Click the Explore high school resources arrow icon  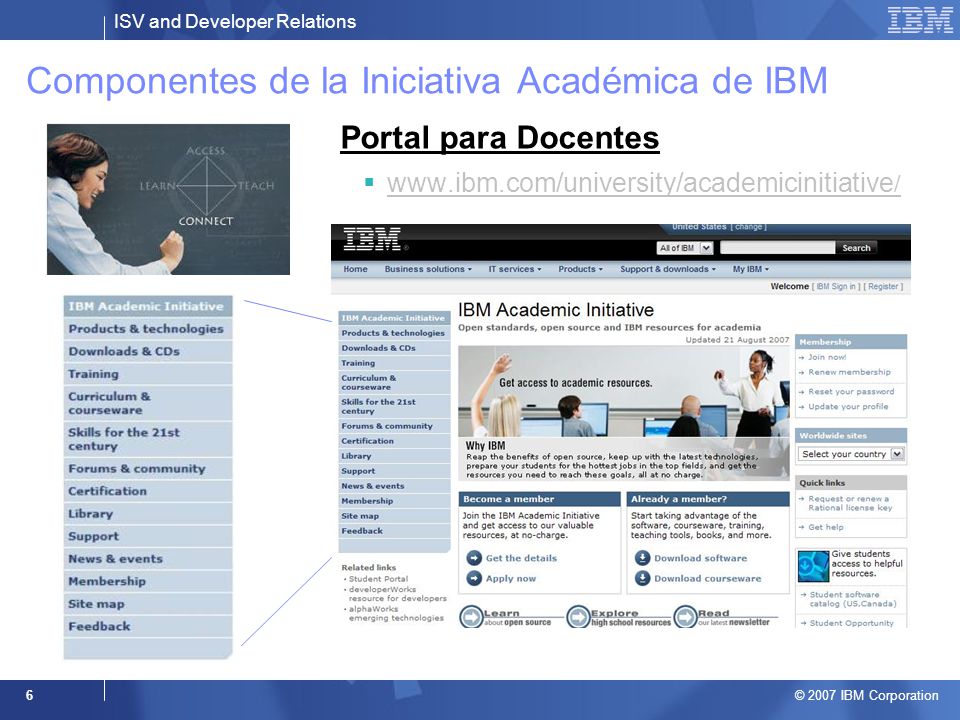[578, 617]
